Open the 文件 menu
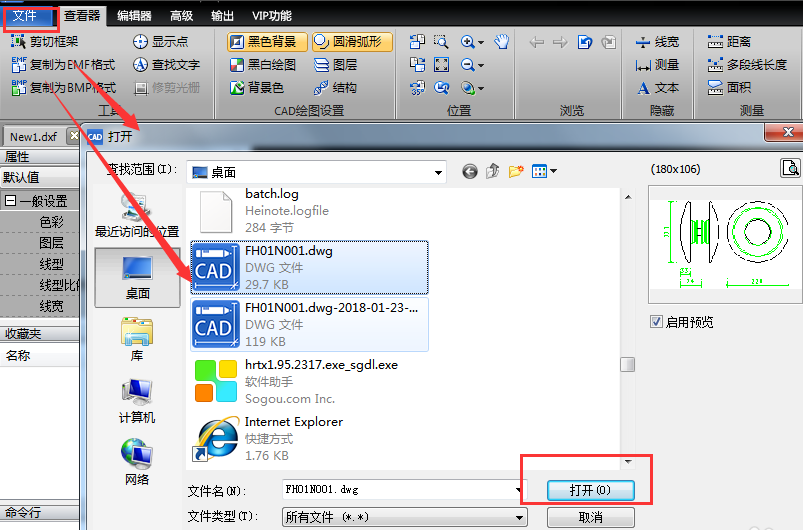 (24, 15)
